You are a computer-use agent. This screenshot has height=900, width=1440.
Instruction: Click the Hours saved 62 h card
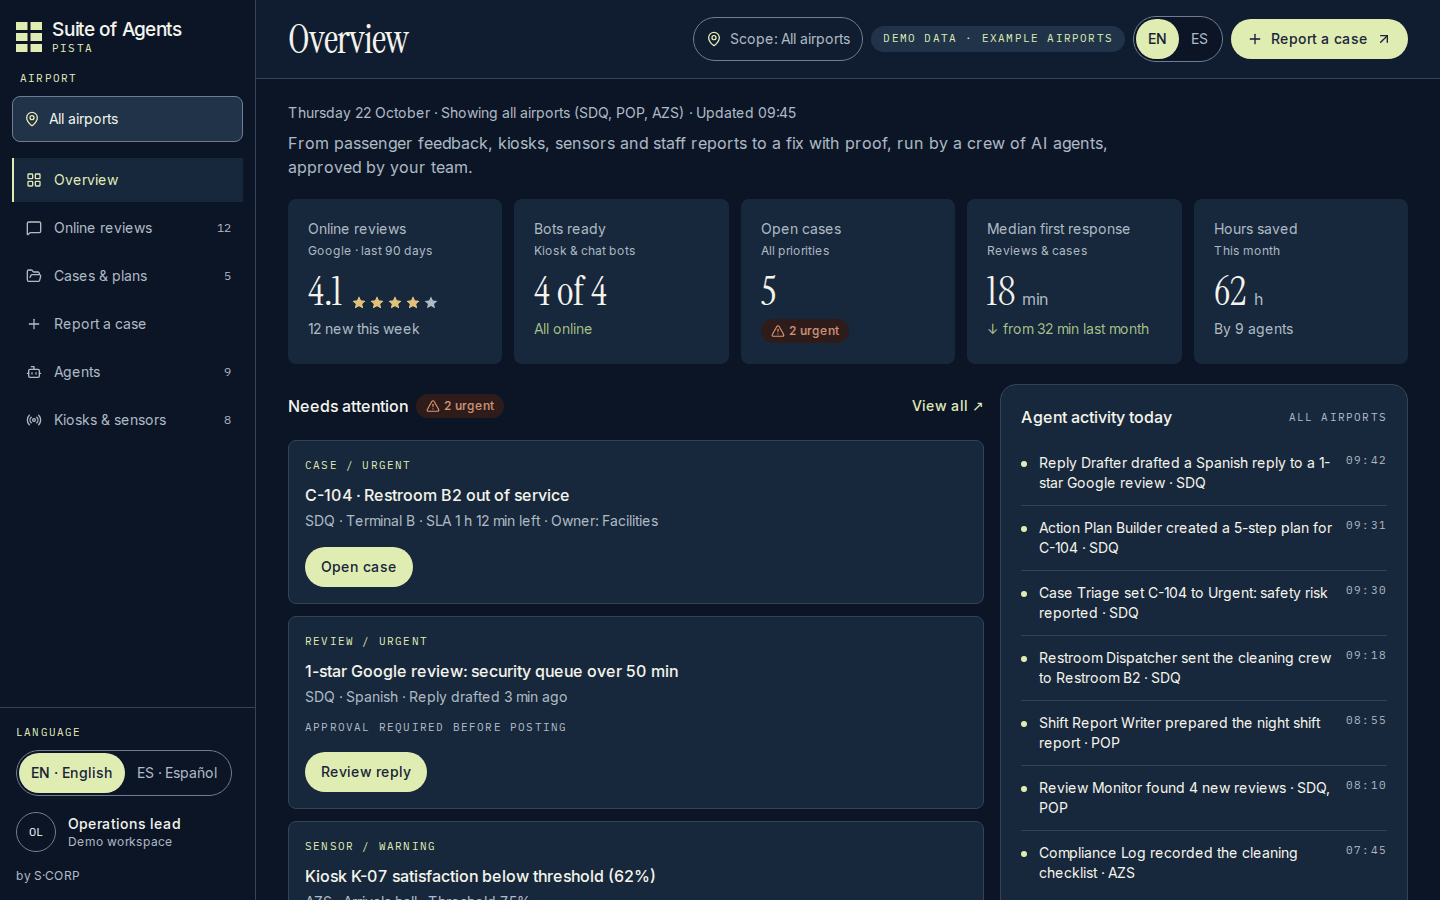pyautogui.click(x=1301, y=281)
